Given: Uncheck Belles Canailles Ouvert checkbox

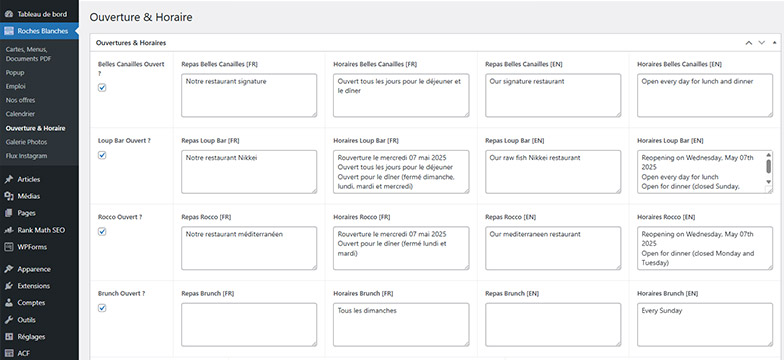Looking at the screenshot, I should [102, 88].
